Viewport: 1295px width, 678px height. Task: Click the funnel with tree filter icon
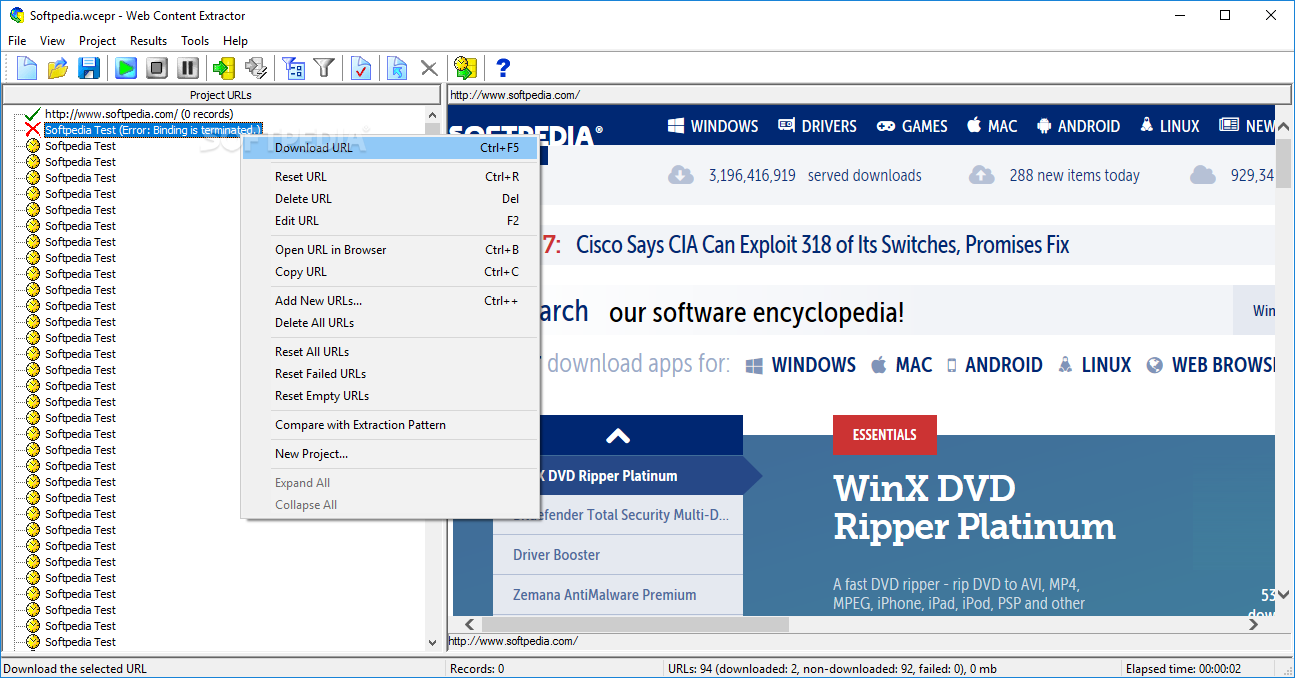[x=293, y=68]
